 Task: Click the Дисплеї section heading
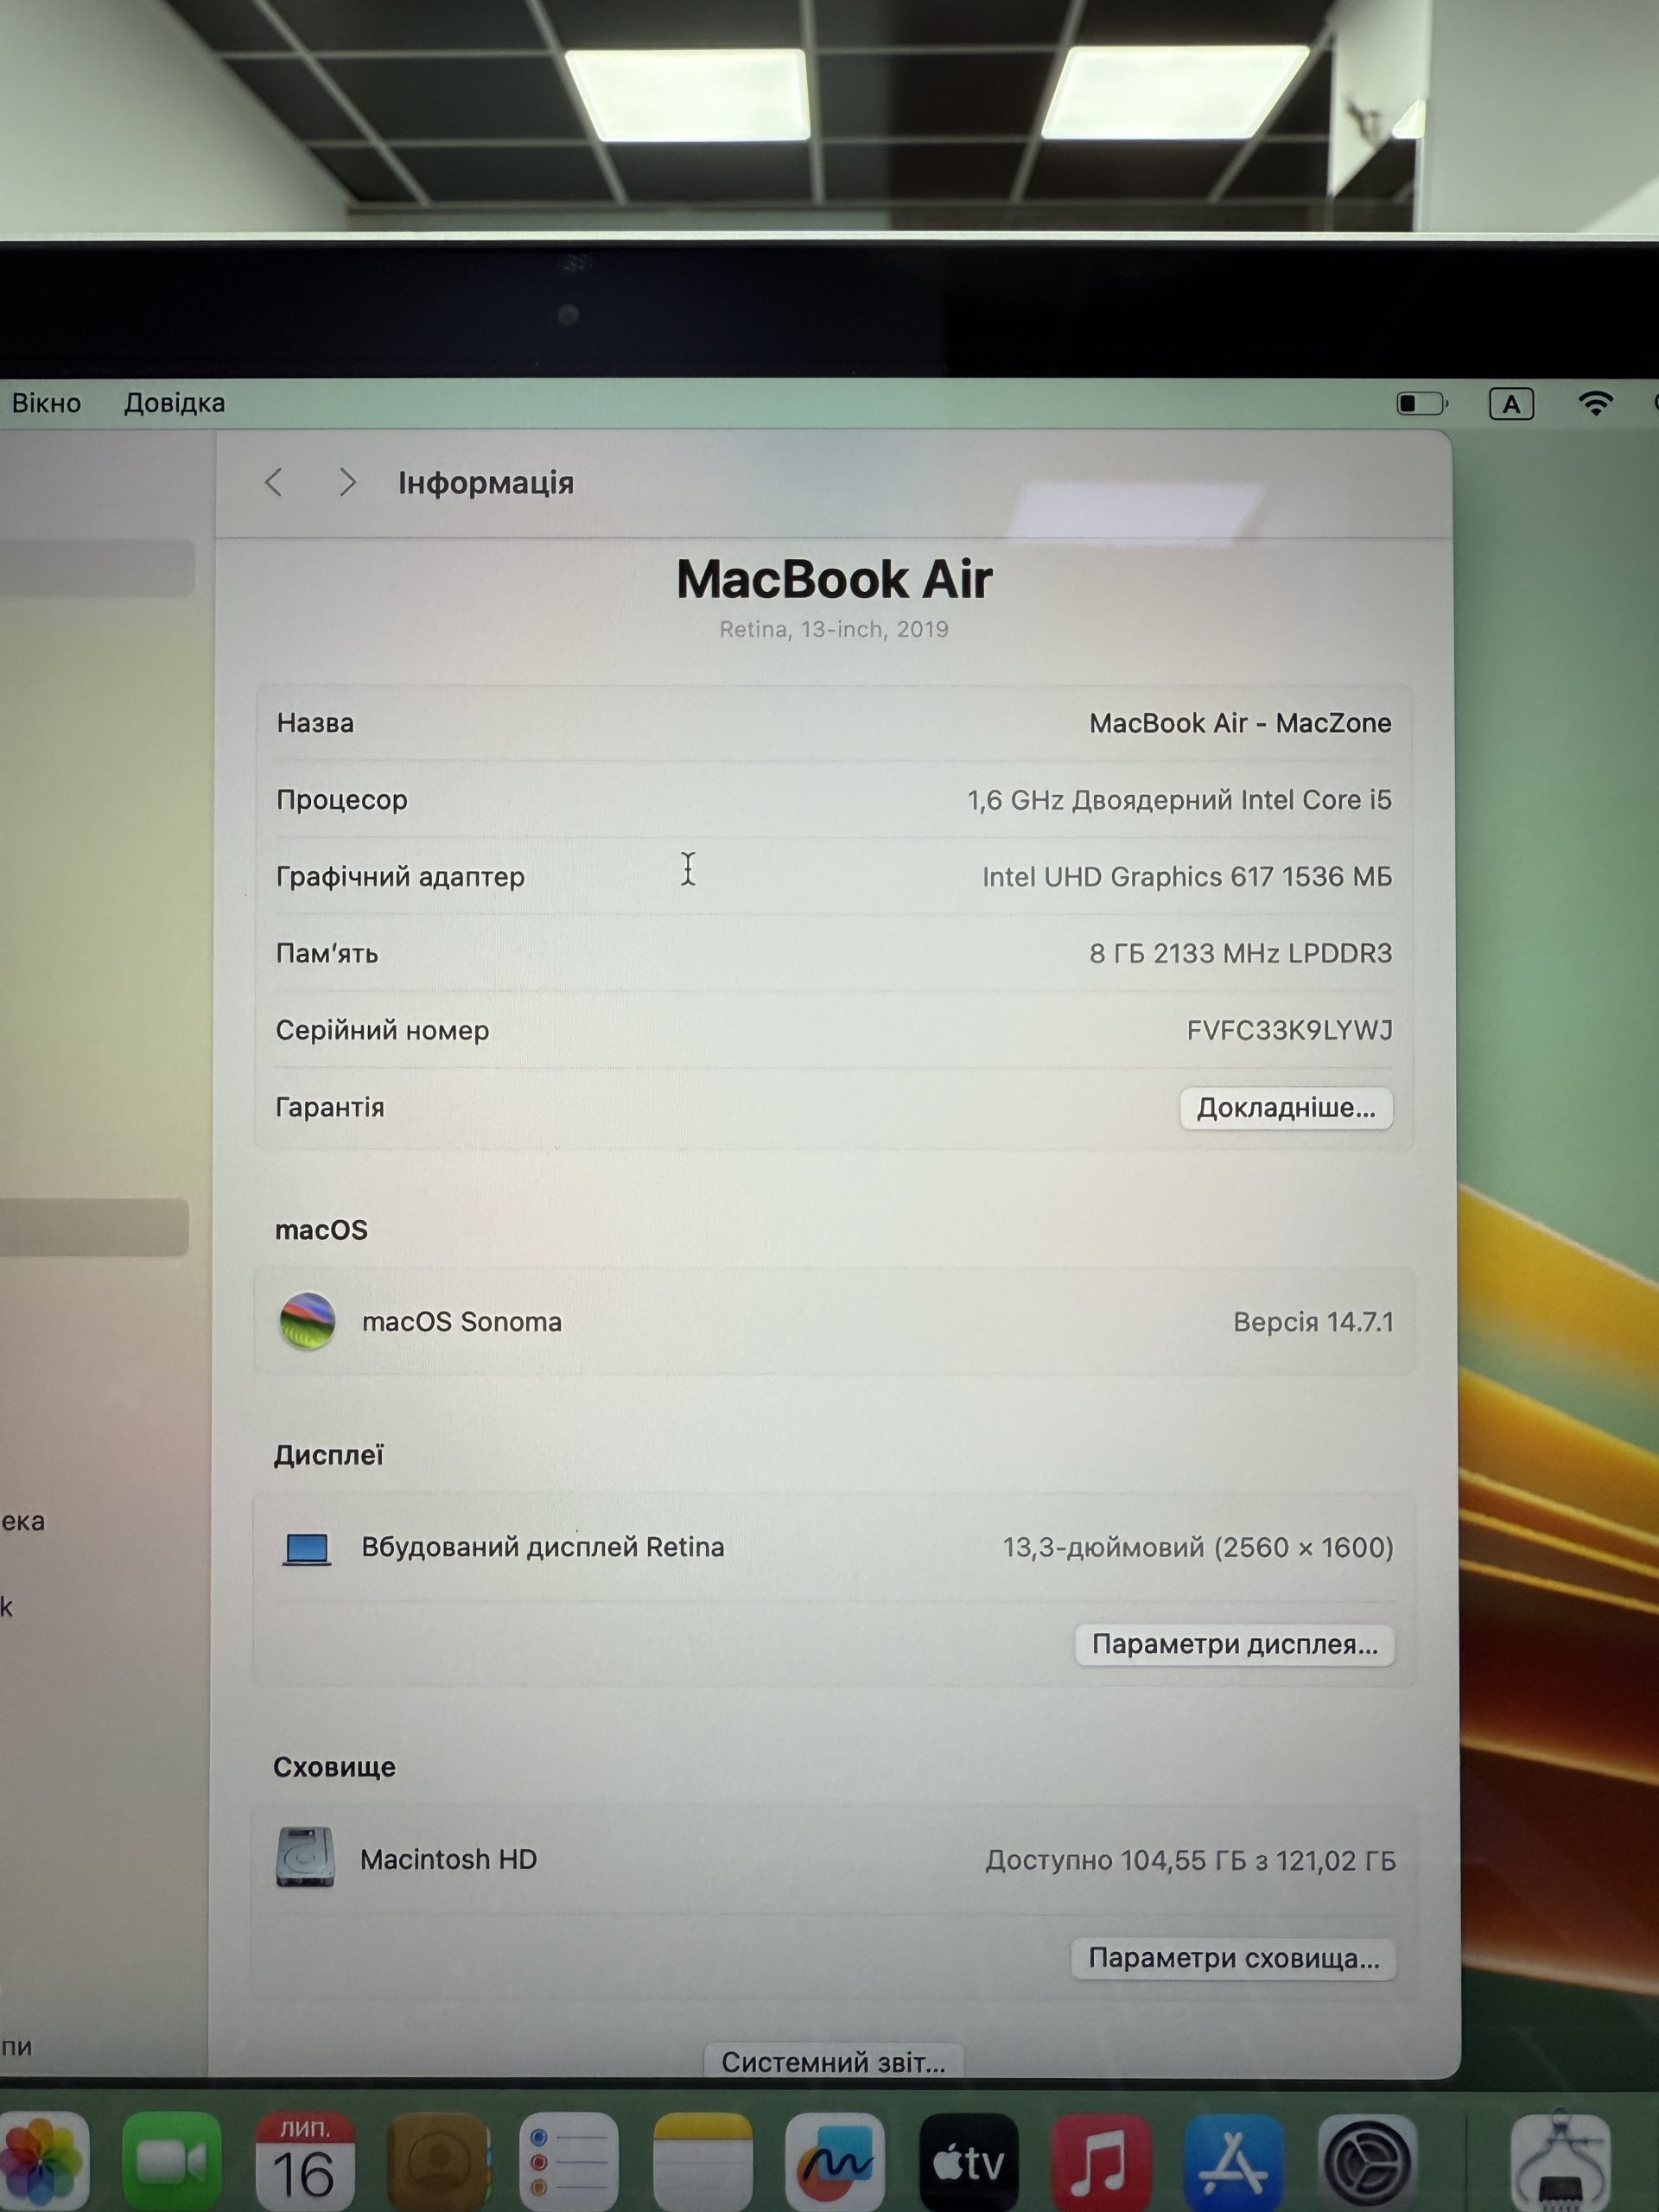tap(328, 1455)
